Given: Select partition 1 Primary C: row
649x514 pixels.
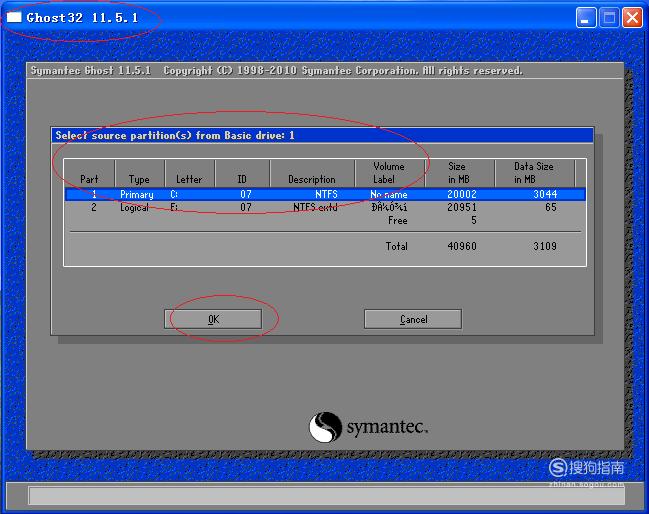Looking at the screenshot, I should tap(325, 194).
